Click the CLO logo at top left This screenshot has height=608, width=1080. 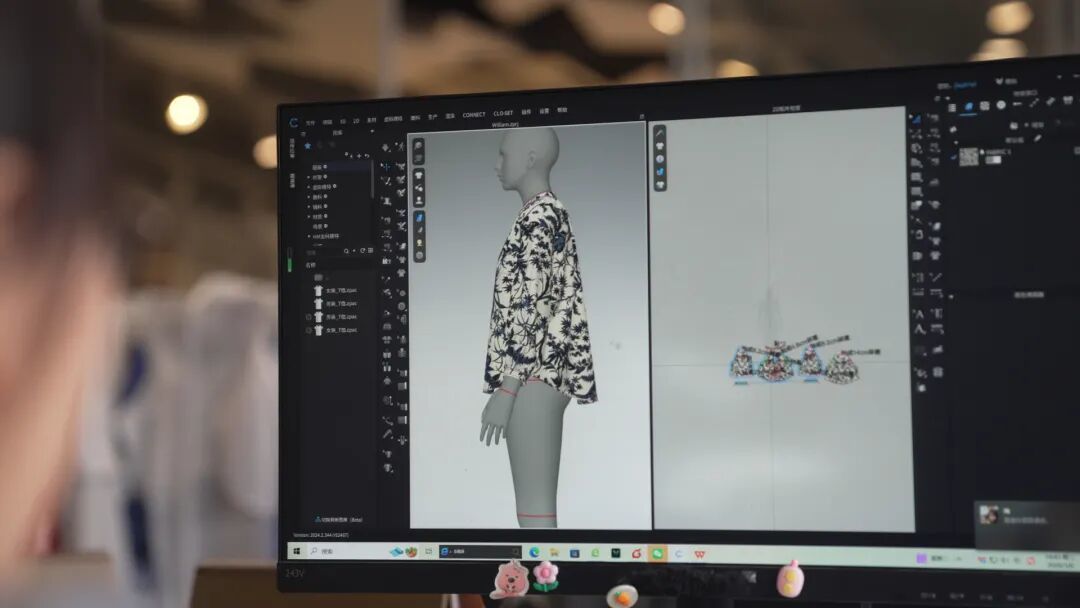pos(294,123)
